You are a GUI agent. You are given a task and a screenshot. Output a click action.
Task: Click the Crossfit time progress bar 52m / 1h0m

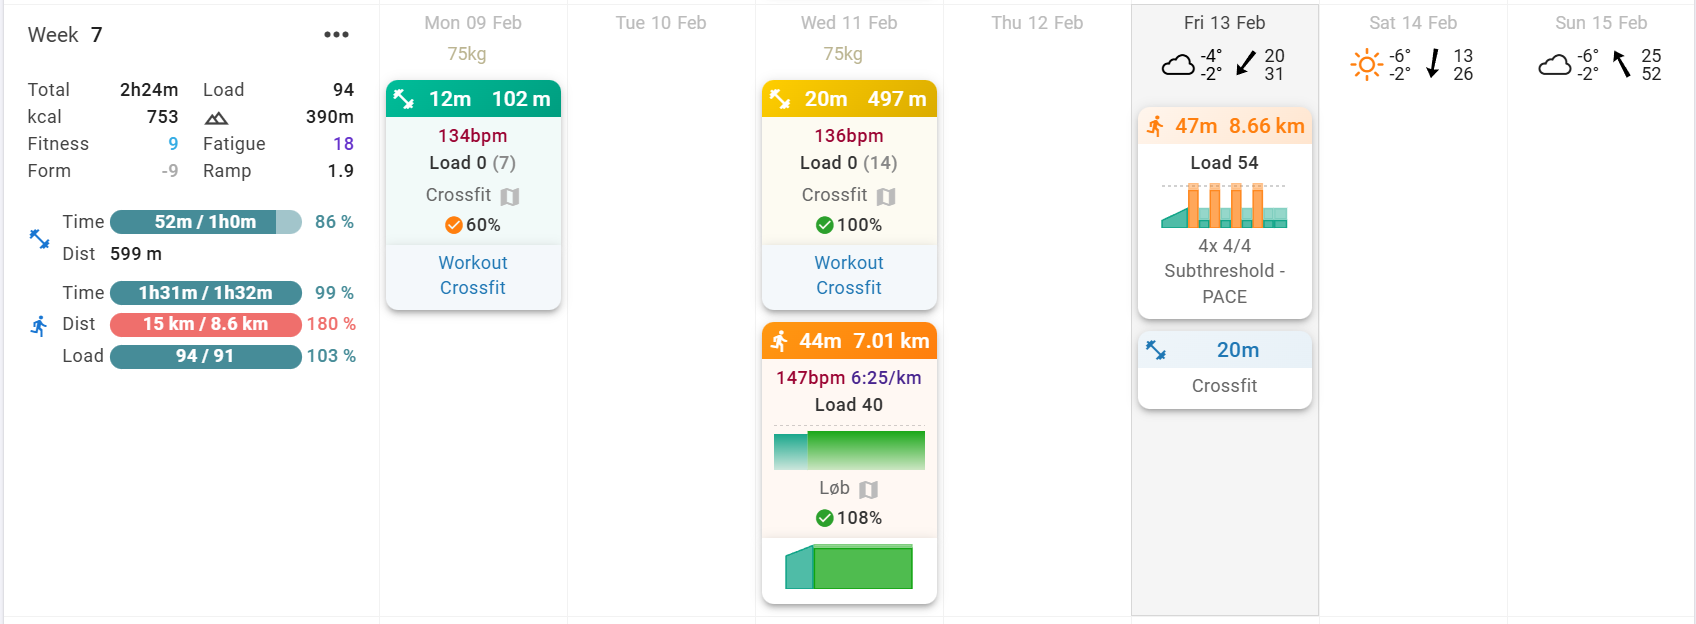tap(205, 222)
